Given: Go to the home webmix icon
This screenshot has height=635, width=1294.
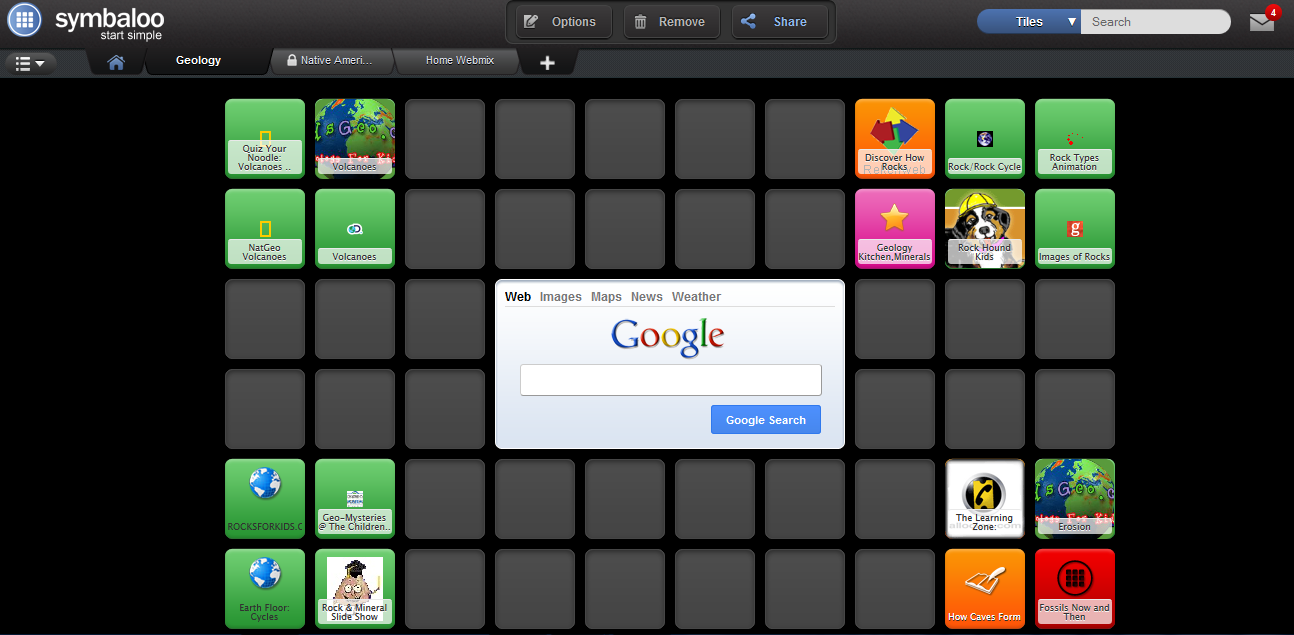Looking at the screenshot, I should click(116, 62).
